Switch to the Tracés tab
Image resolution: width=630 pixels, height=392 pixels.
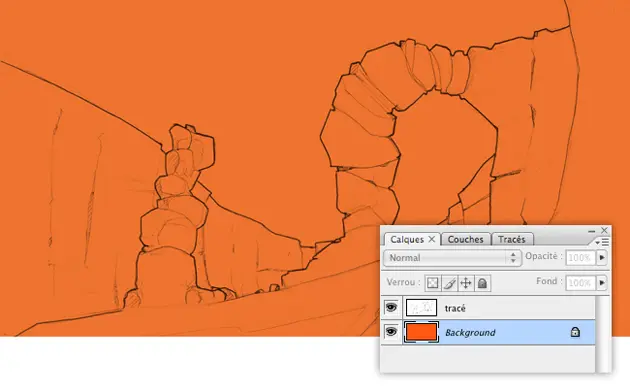[x=512, y=239]
